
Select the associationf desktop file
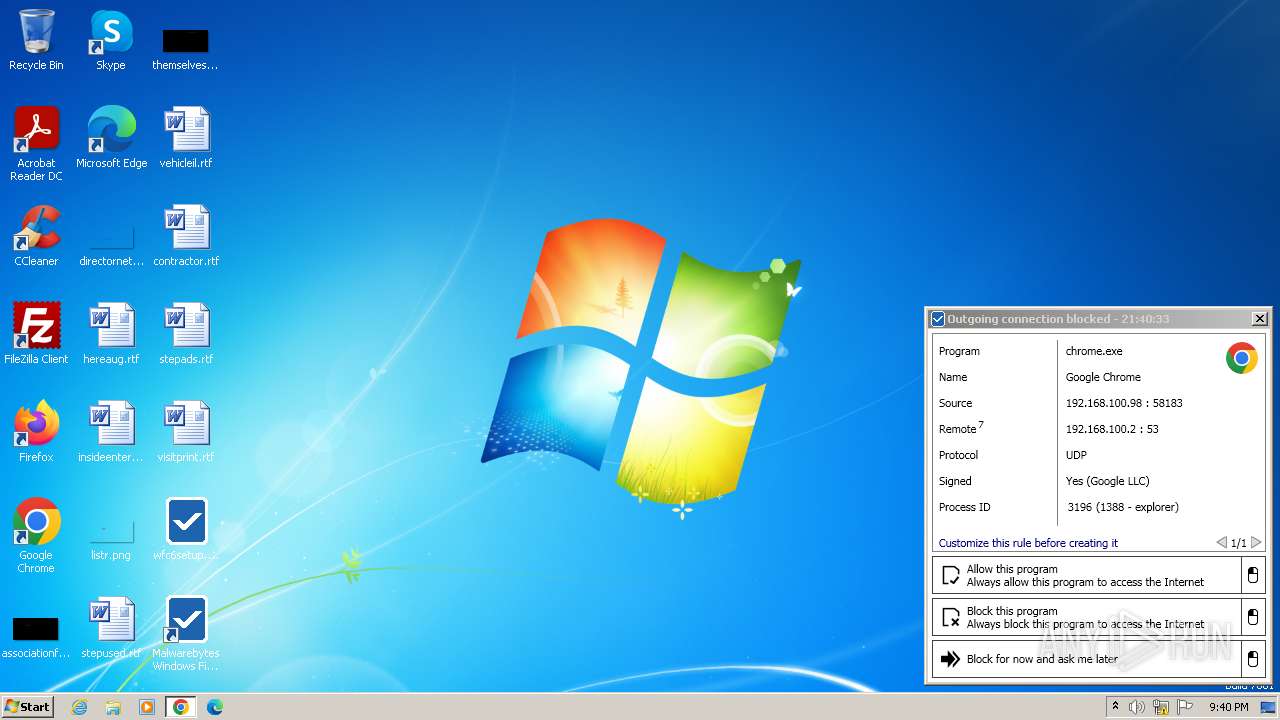36,636
